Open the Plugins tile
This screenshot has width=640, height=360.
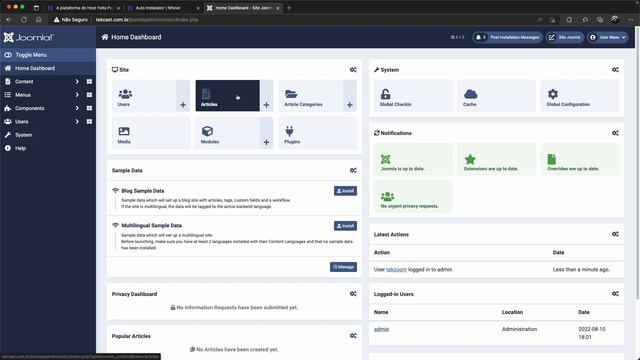317,133
